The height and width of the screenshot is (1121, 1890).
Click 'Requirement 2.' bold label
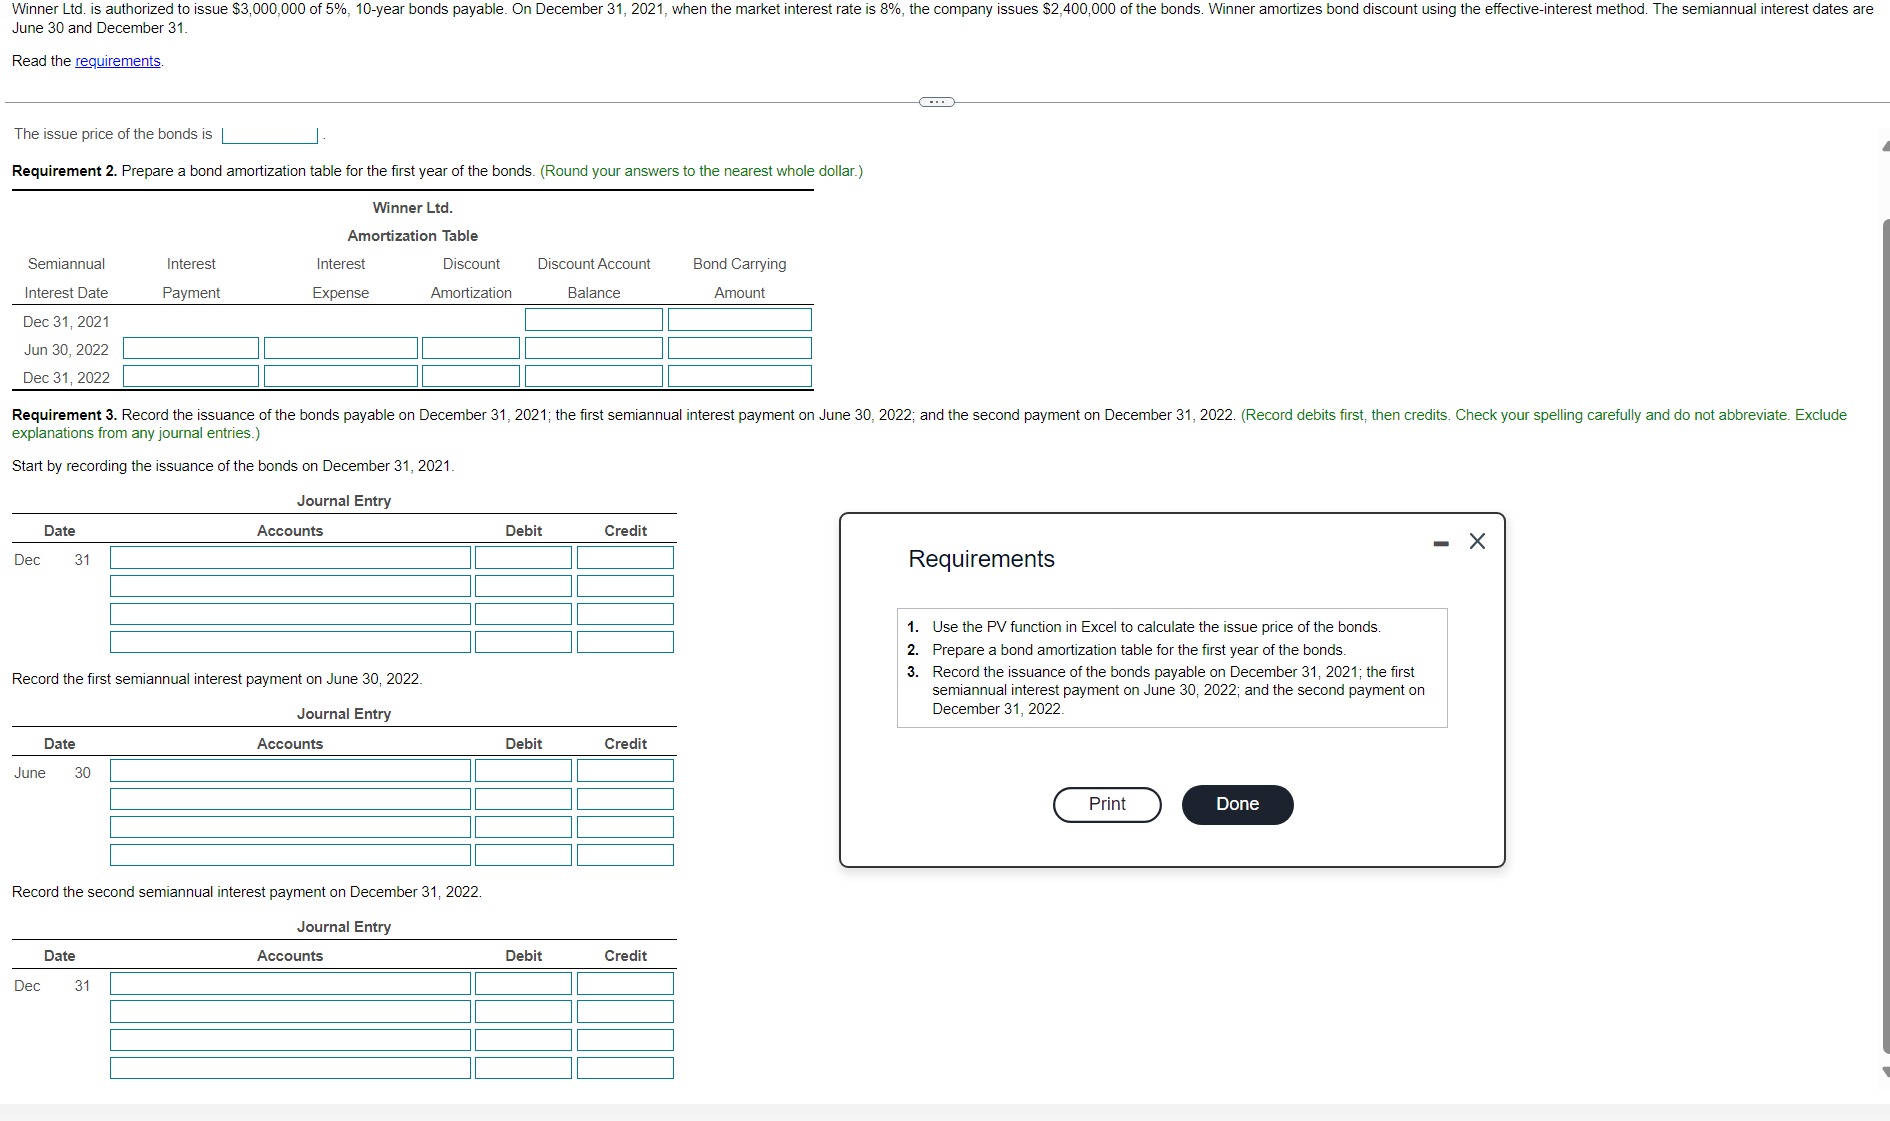point(64,171)
